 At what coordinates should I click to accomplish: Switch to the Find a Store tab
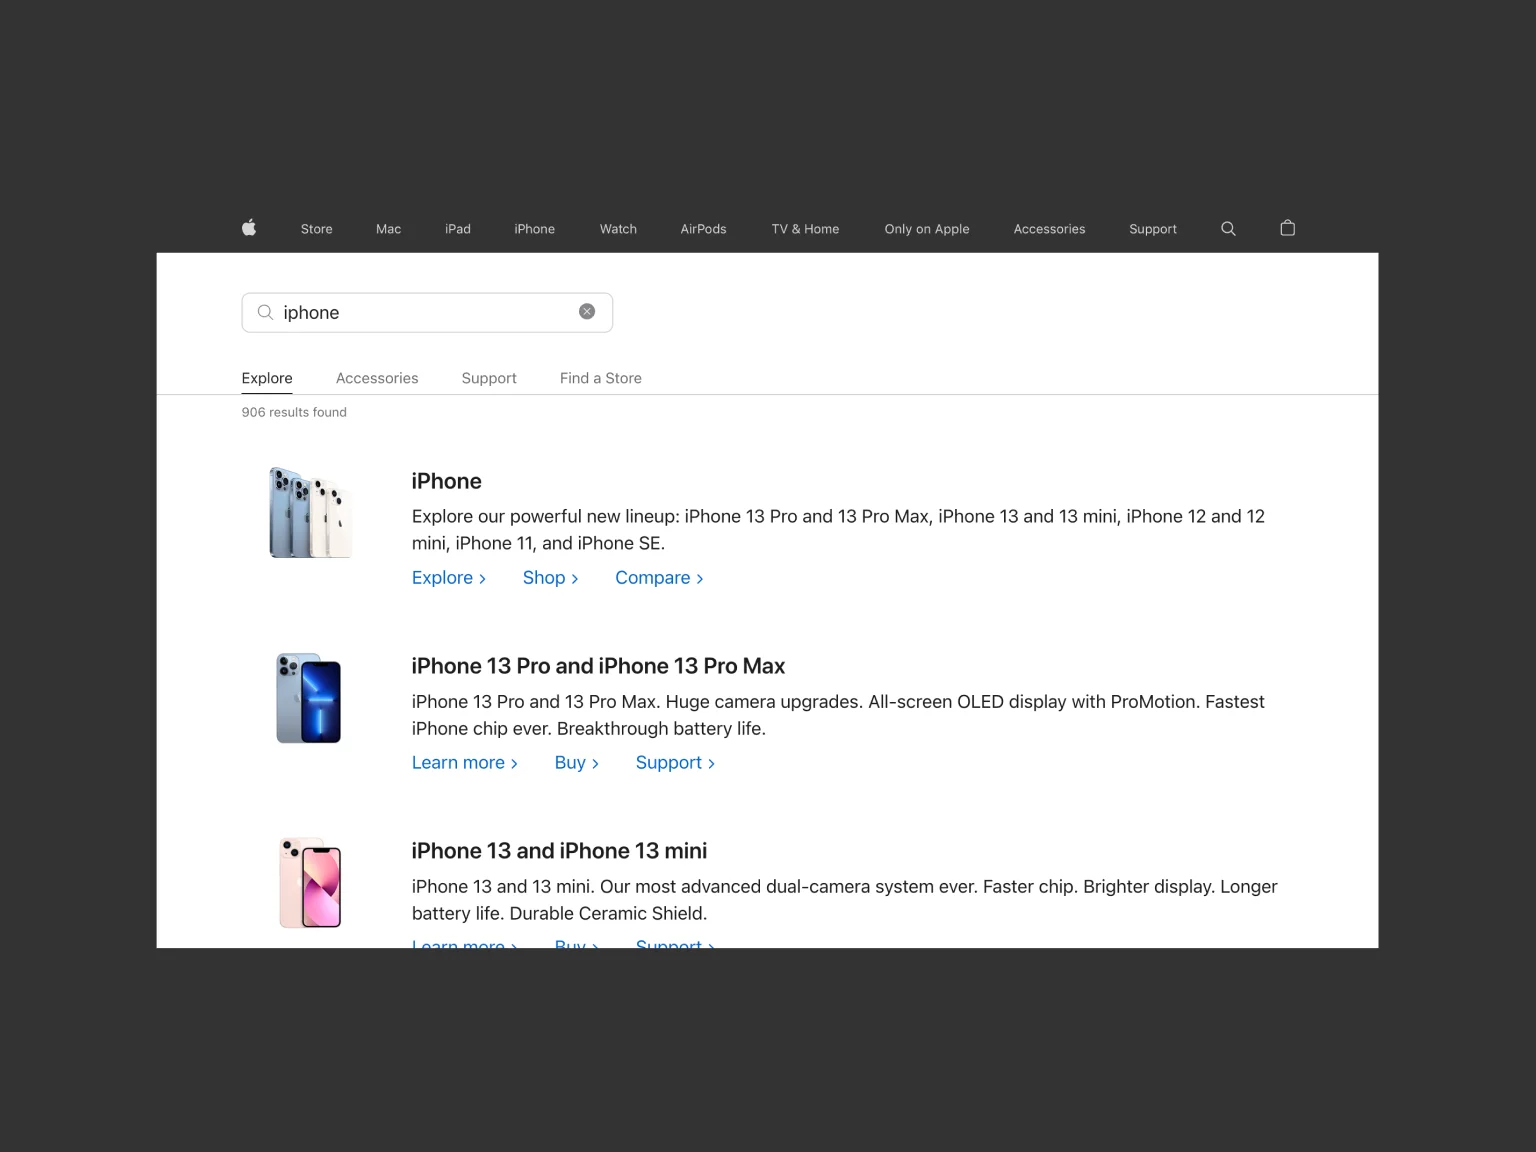[x=601, y=378]
